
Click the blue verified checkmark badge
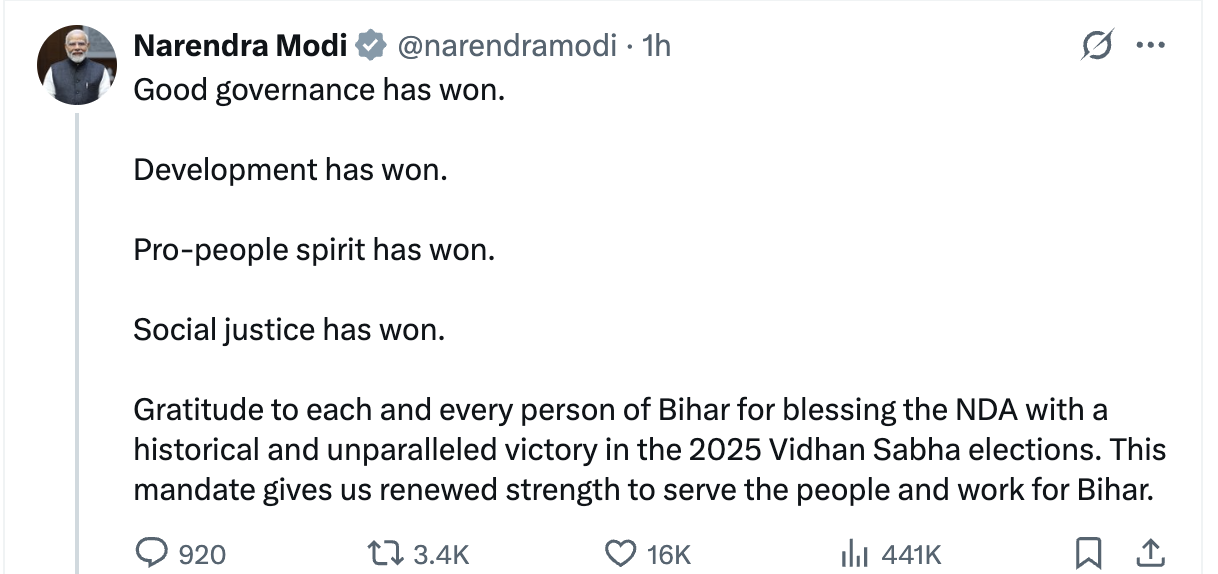pos(372,46)
